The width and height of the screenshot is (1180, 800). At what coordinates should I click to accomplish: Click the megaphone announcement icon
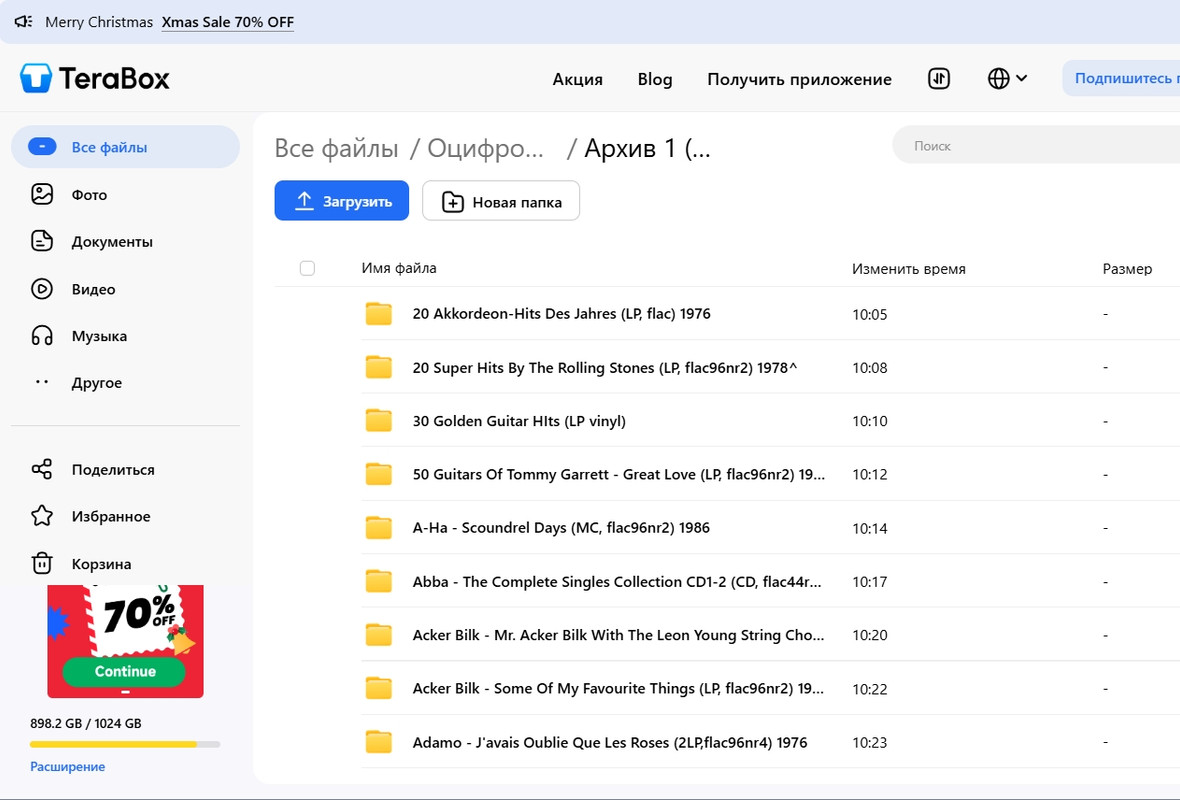coord(23,22)
